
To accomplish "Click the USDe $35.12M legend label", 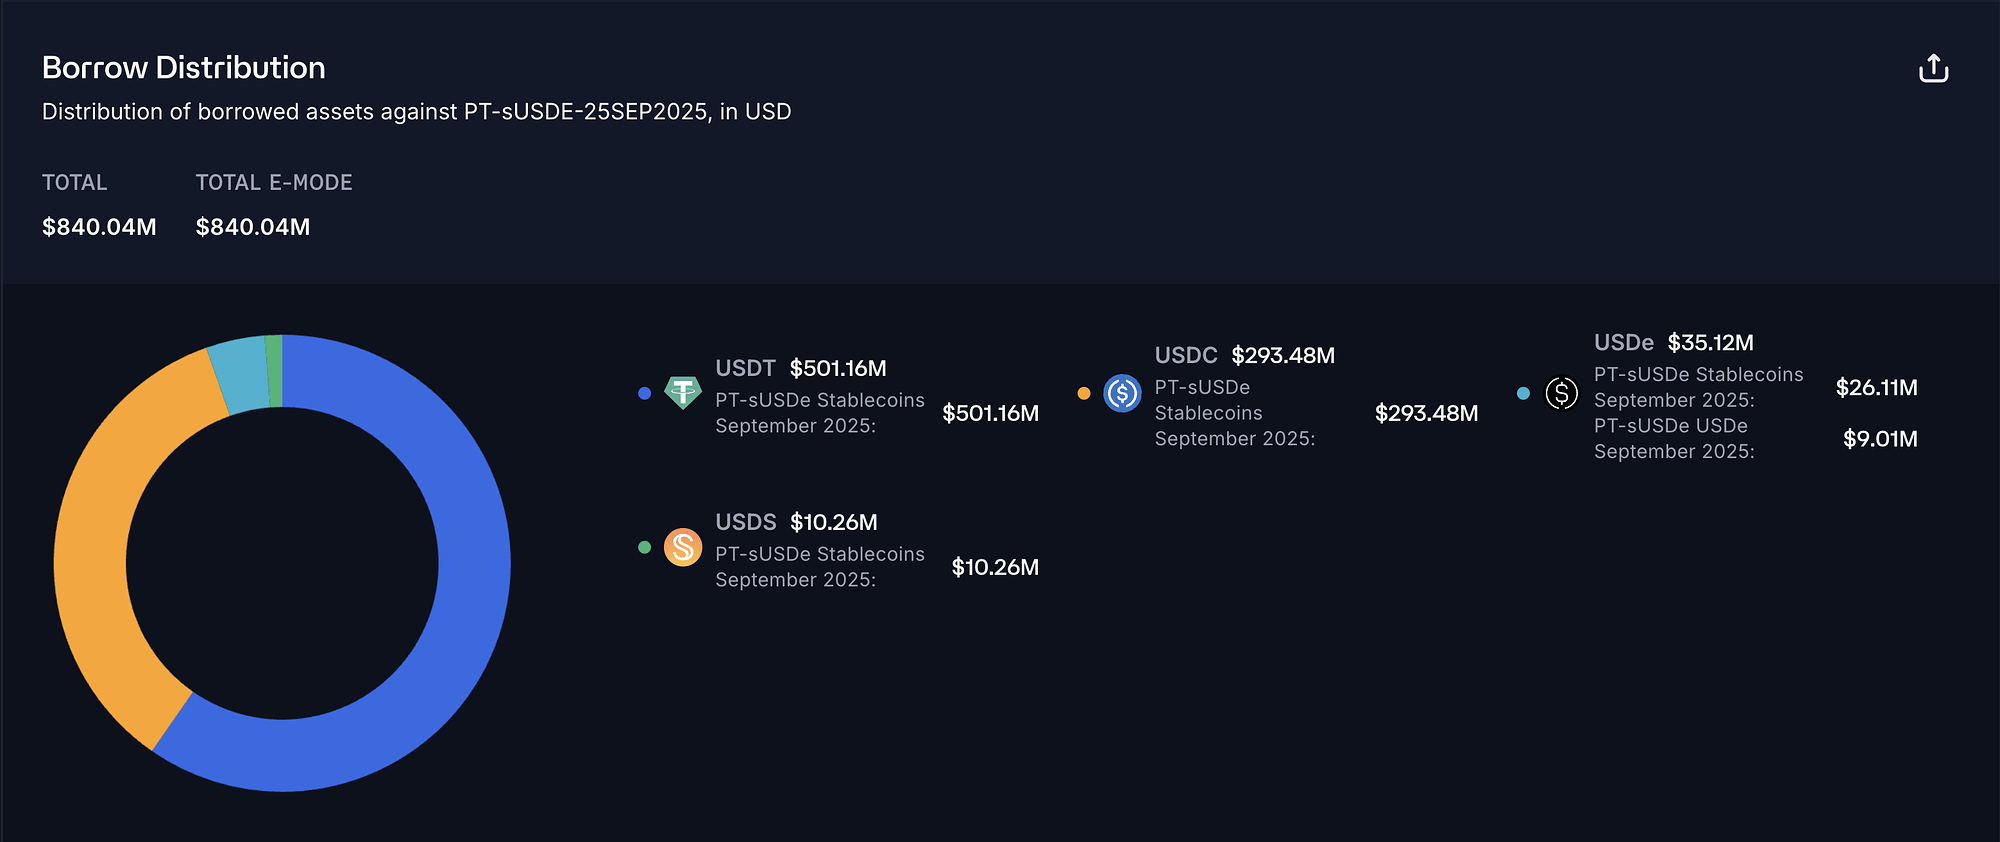I will pyautogui.click(x=1673, y=342).
